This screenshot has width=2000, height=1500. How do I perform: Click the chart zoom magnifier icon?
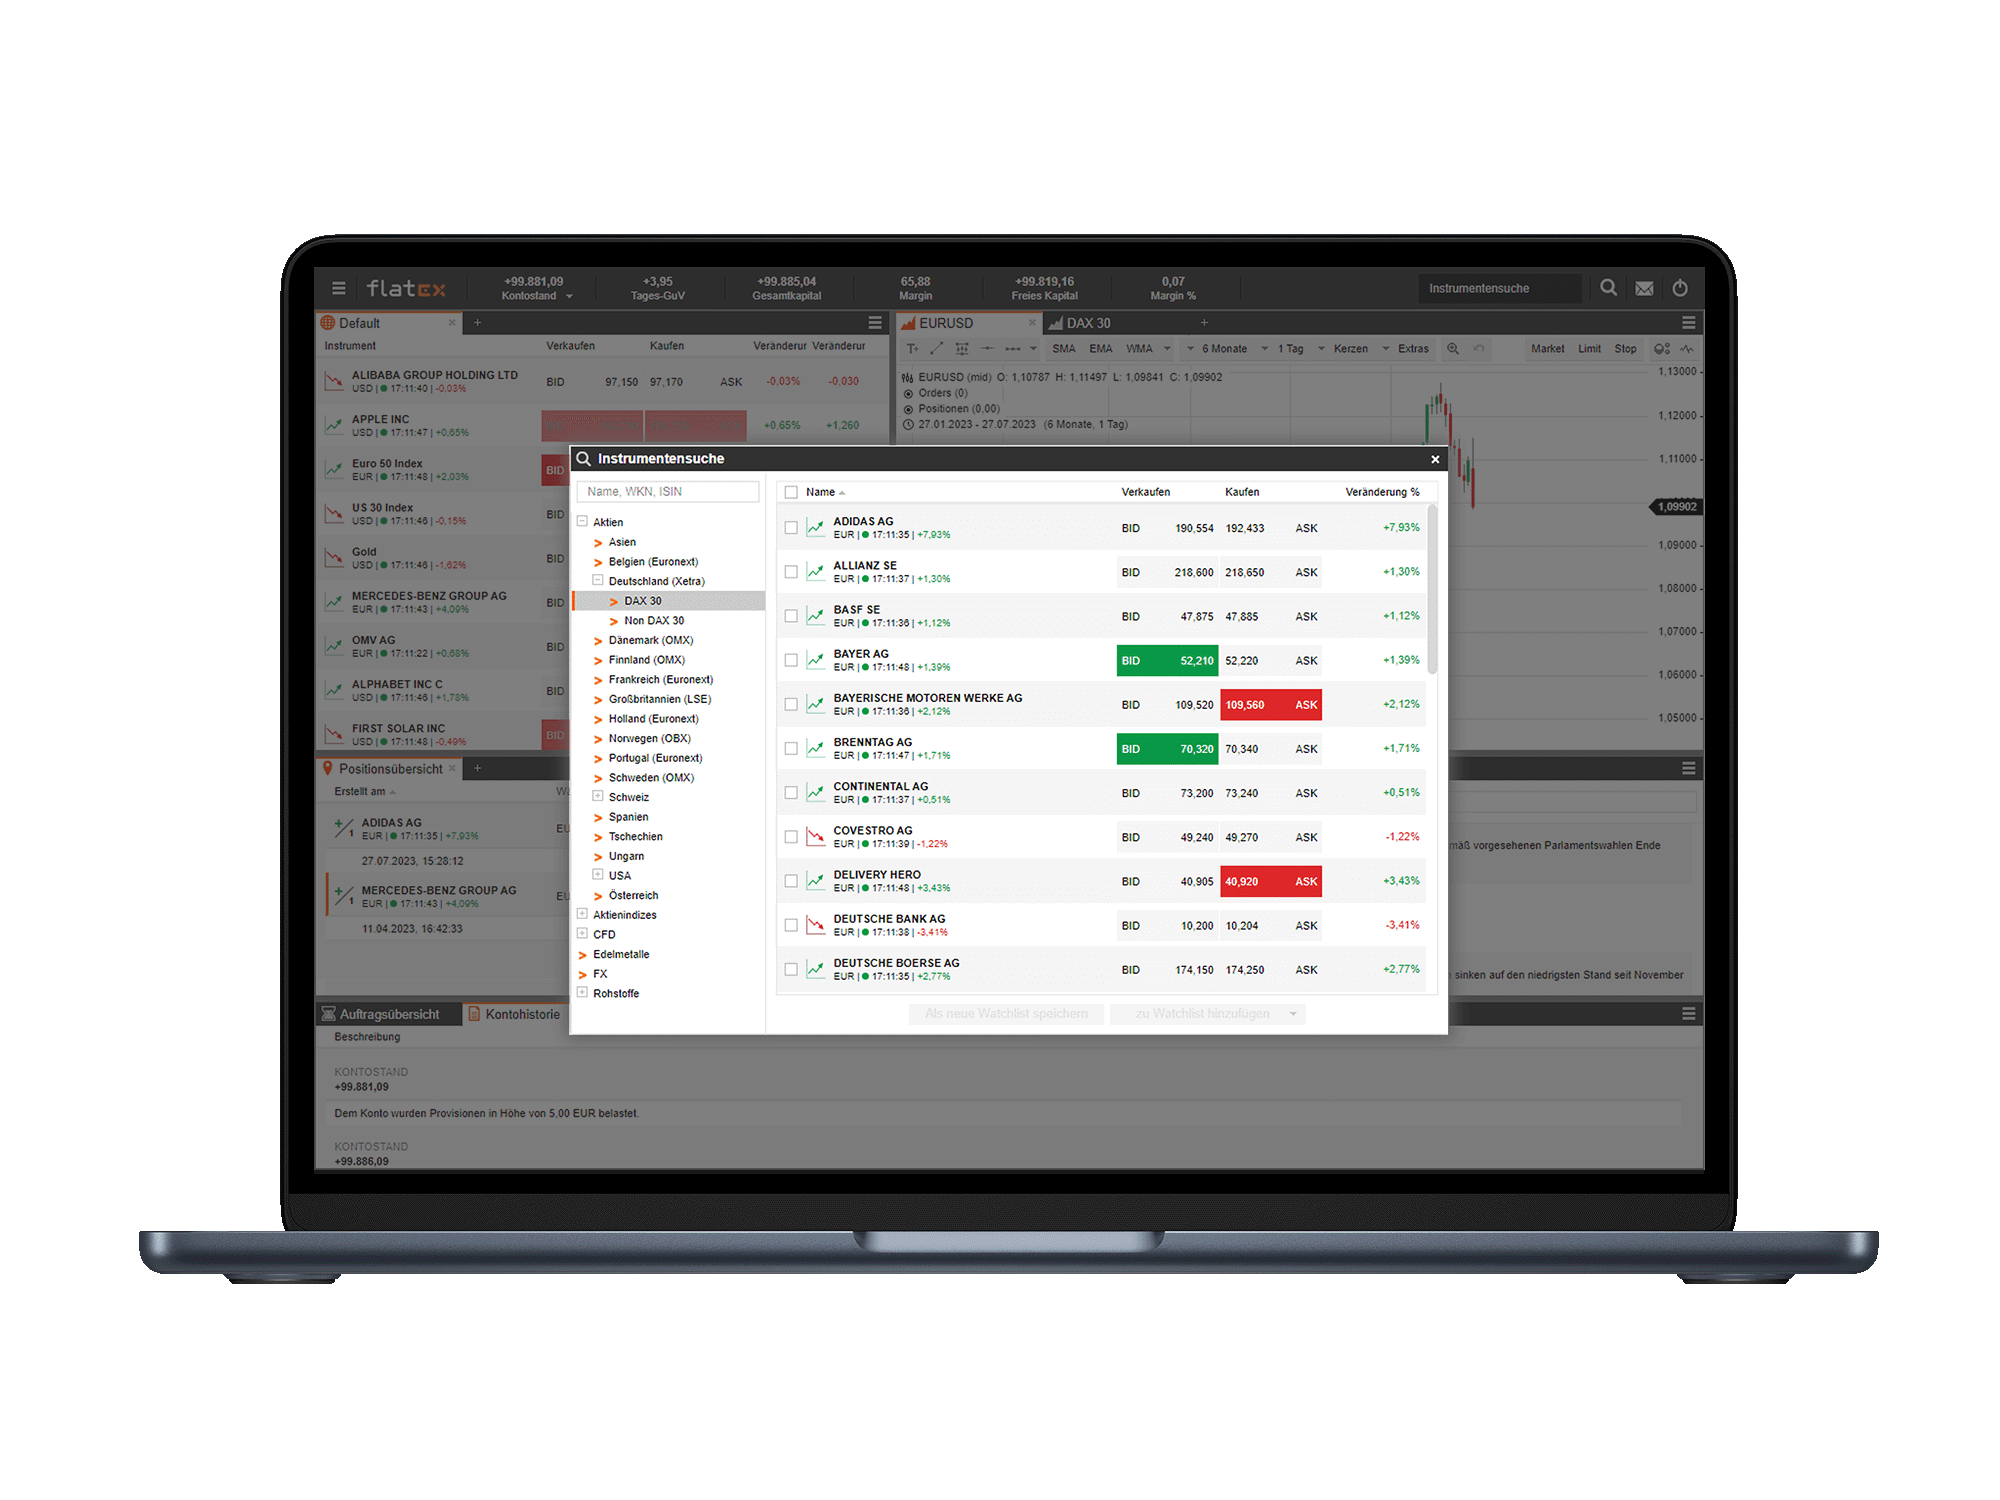pos(1453,349)
